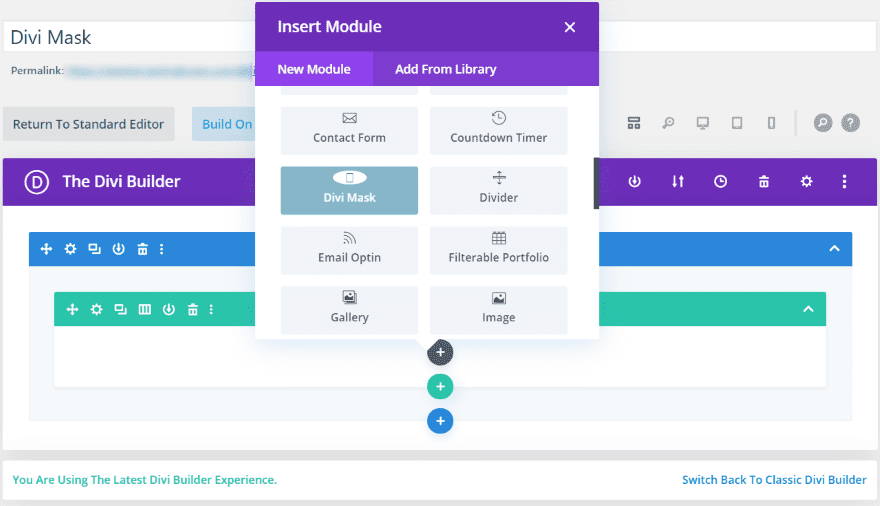Select the Divi Mask module
880x506 pixels.
(349, 190)
